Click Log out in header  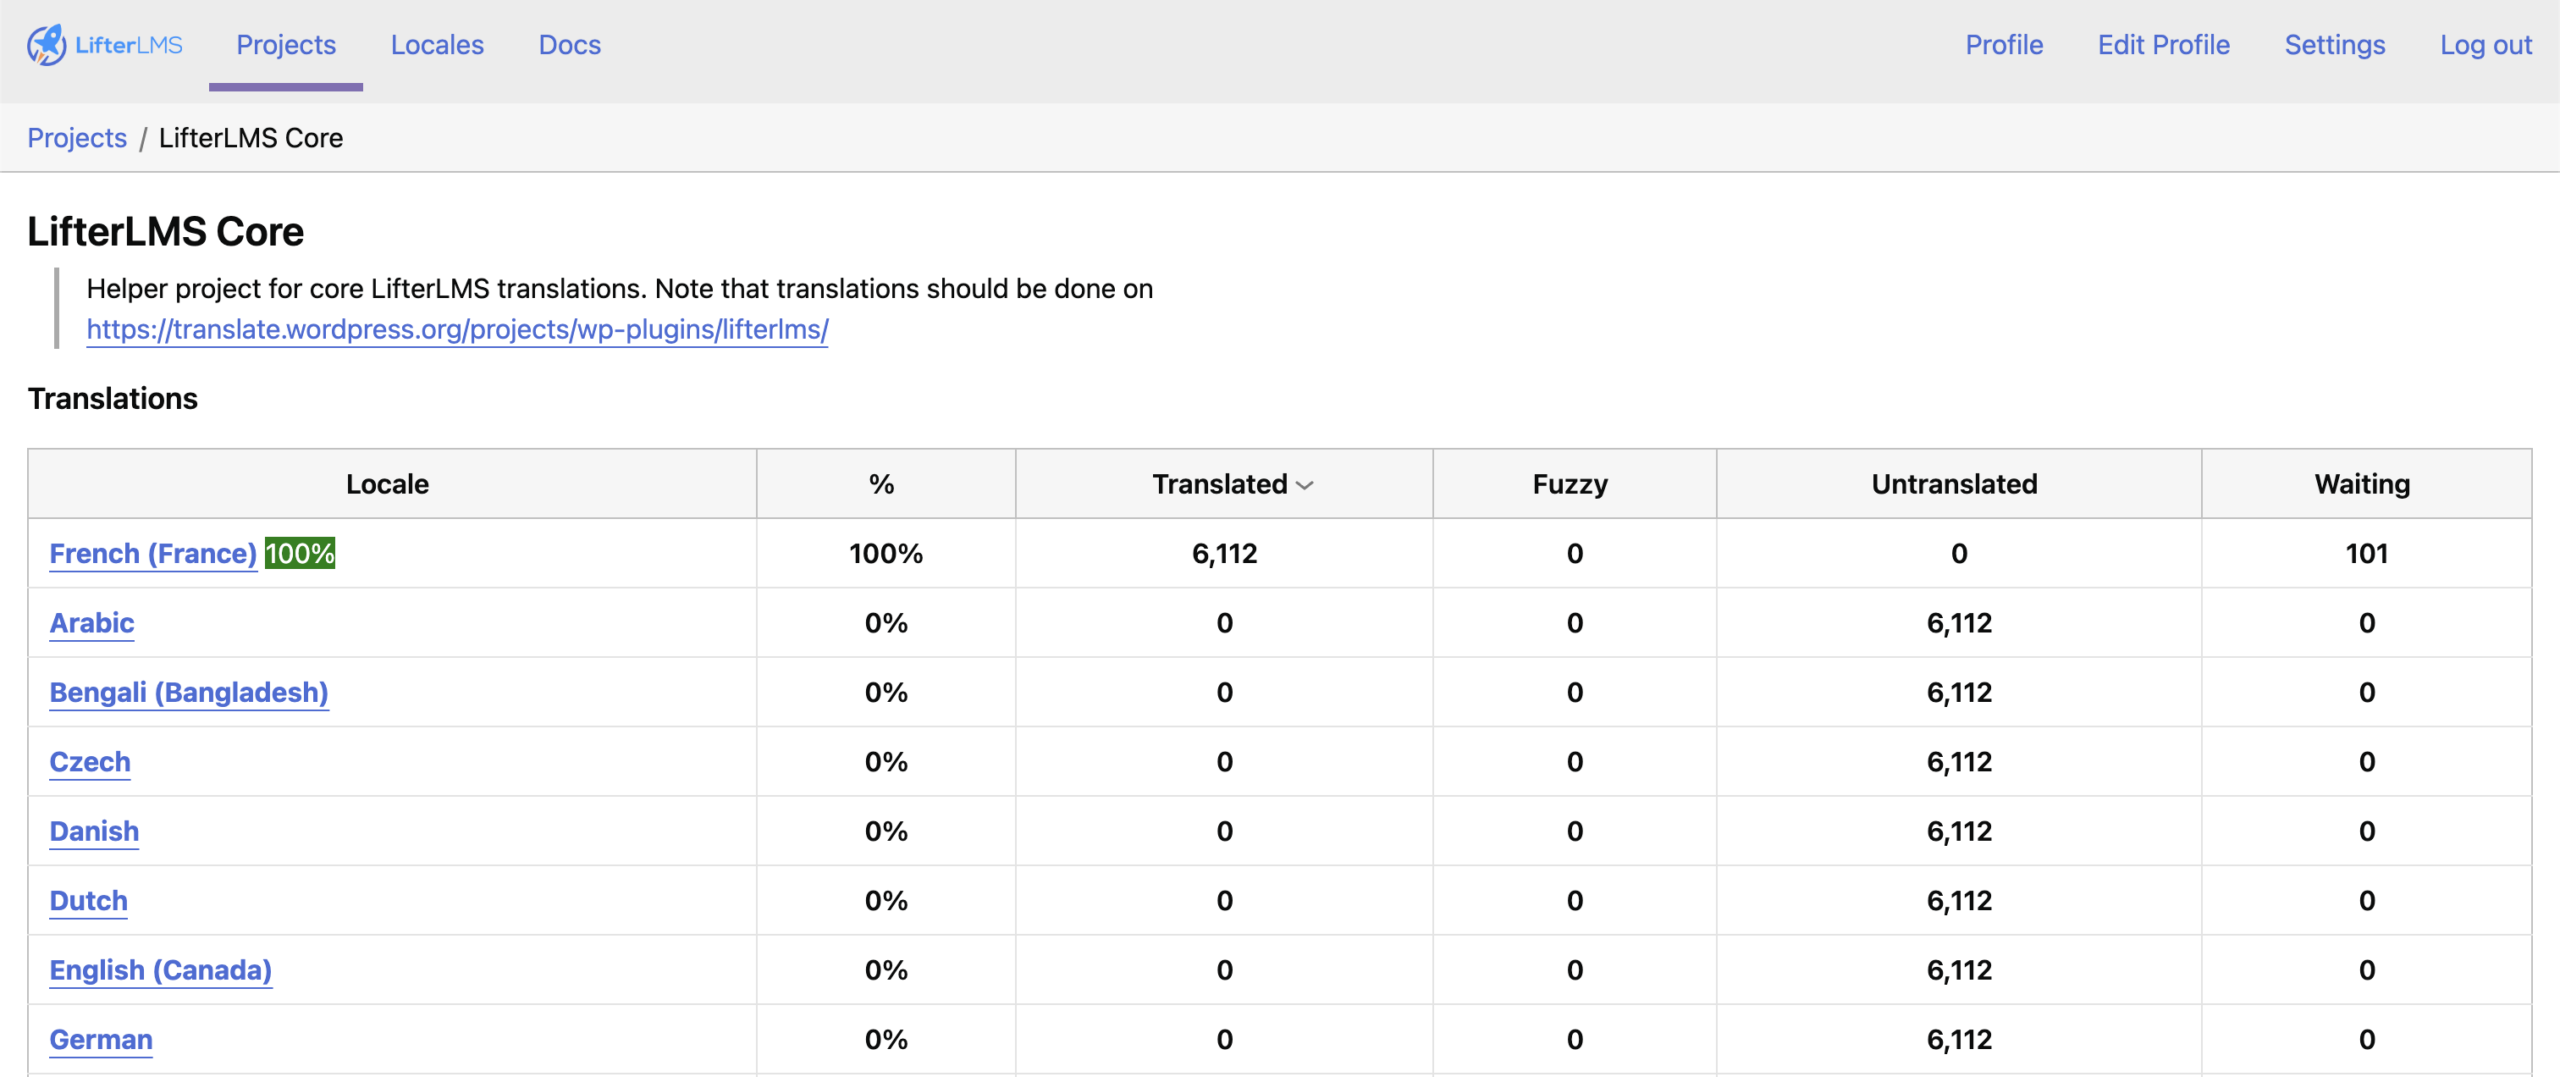tap(2485, 45)
